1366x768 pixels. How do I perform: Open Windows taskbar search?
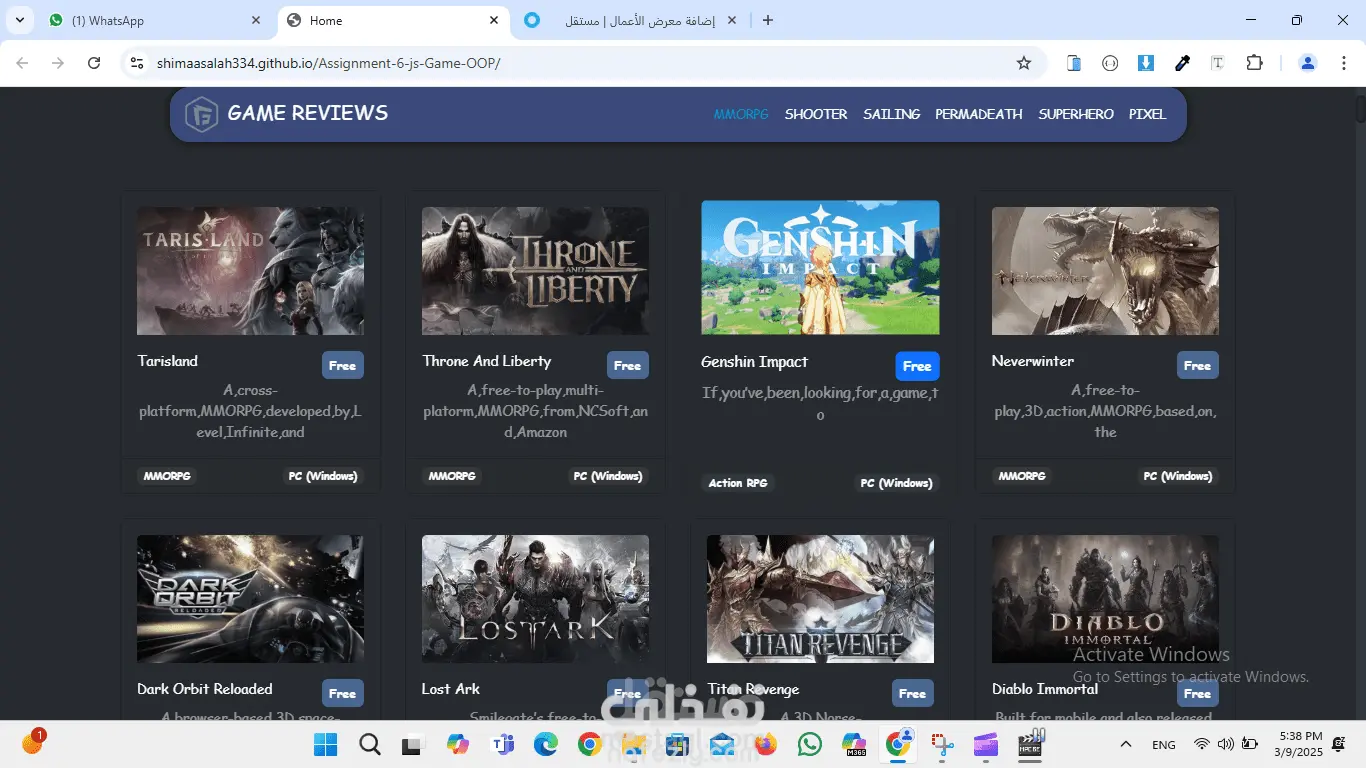370,745
